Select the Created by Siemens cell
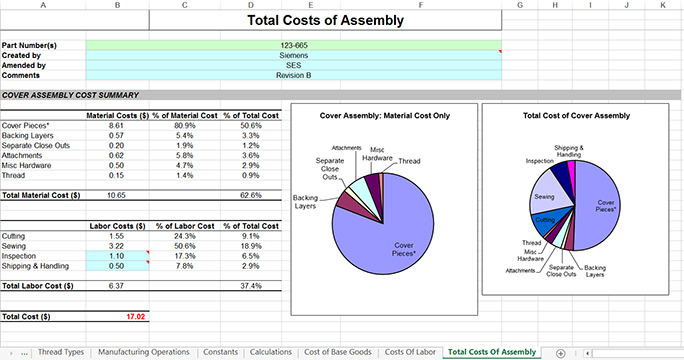684x360 pixels. pyautogui.click(x=294, y=55)
